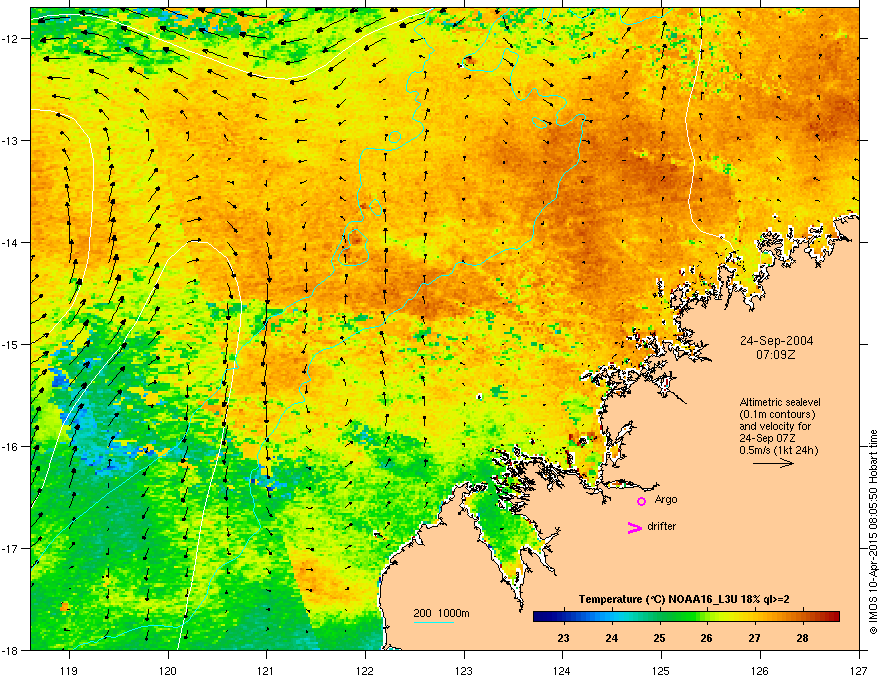Click the cyan bathymetry legend line

433,622
